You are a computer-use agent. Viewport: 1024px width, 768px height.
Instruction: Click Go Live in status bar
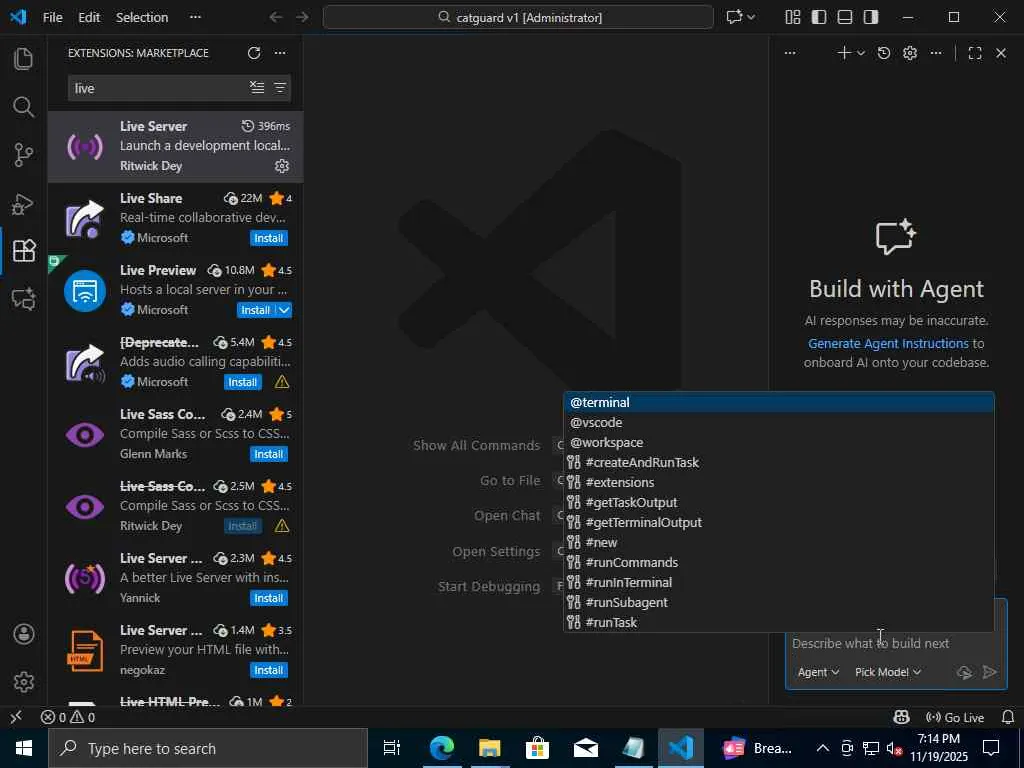pyautogui.click(x=955, y=717)
